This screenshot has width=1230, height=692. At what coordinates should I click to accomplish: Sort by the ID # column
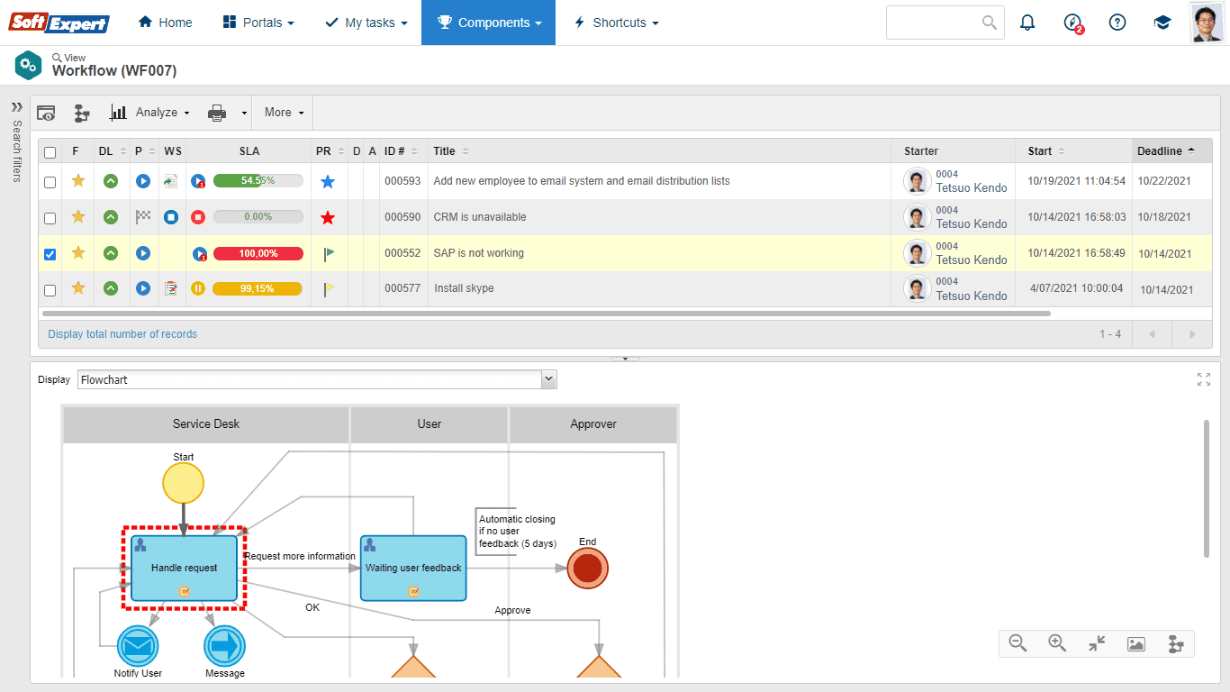pyautogui.click(x=402, y=151)
